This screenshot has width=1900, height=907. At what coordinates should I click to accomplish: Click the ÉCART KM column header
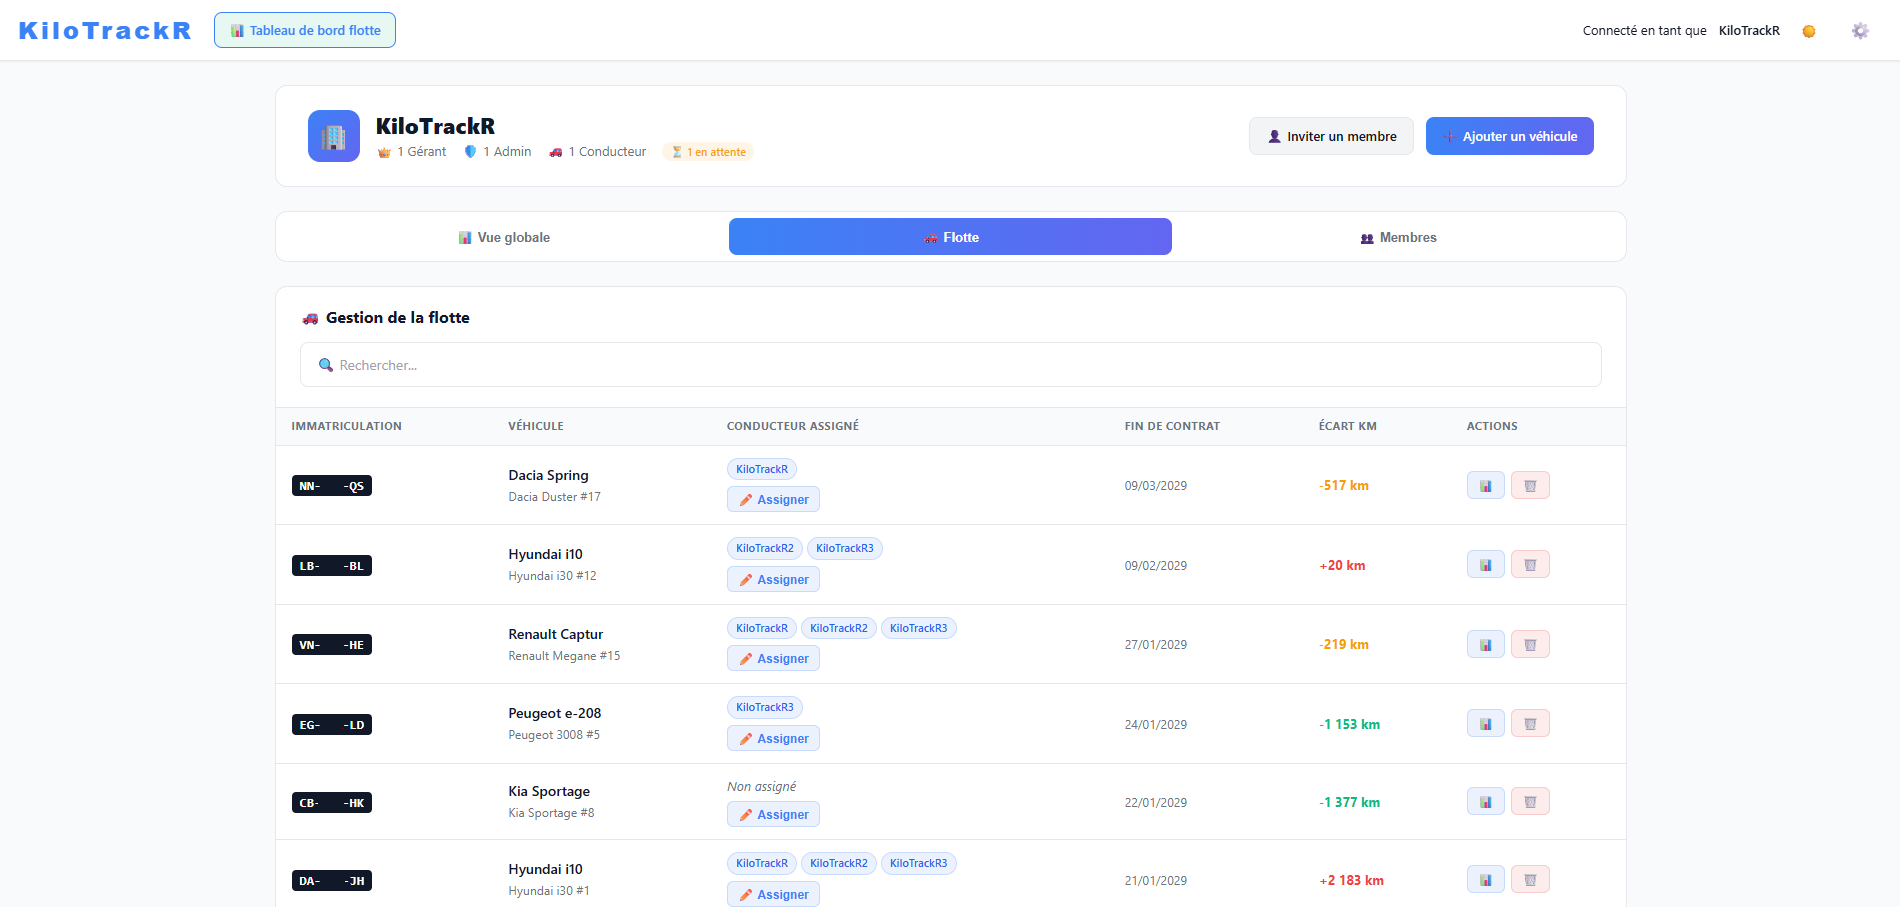(1348, 426)
